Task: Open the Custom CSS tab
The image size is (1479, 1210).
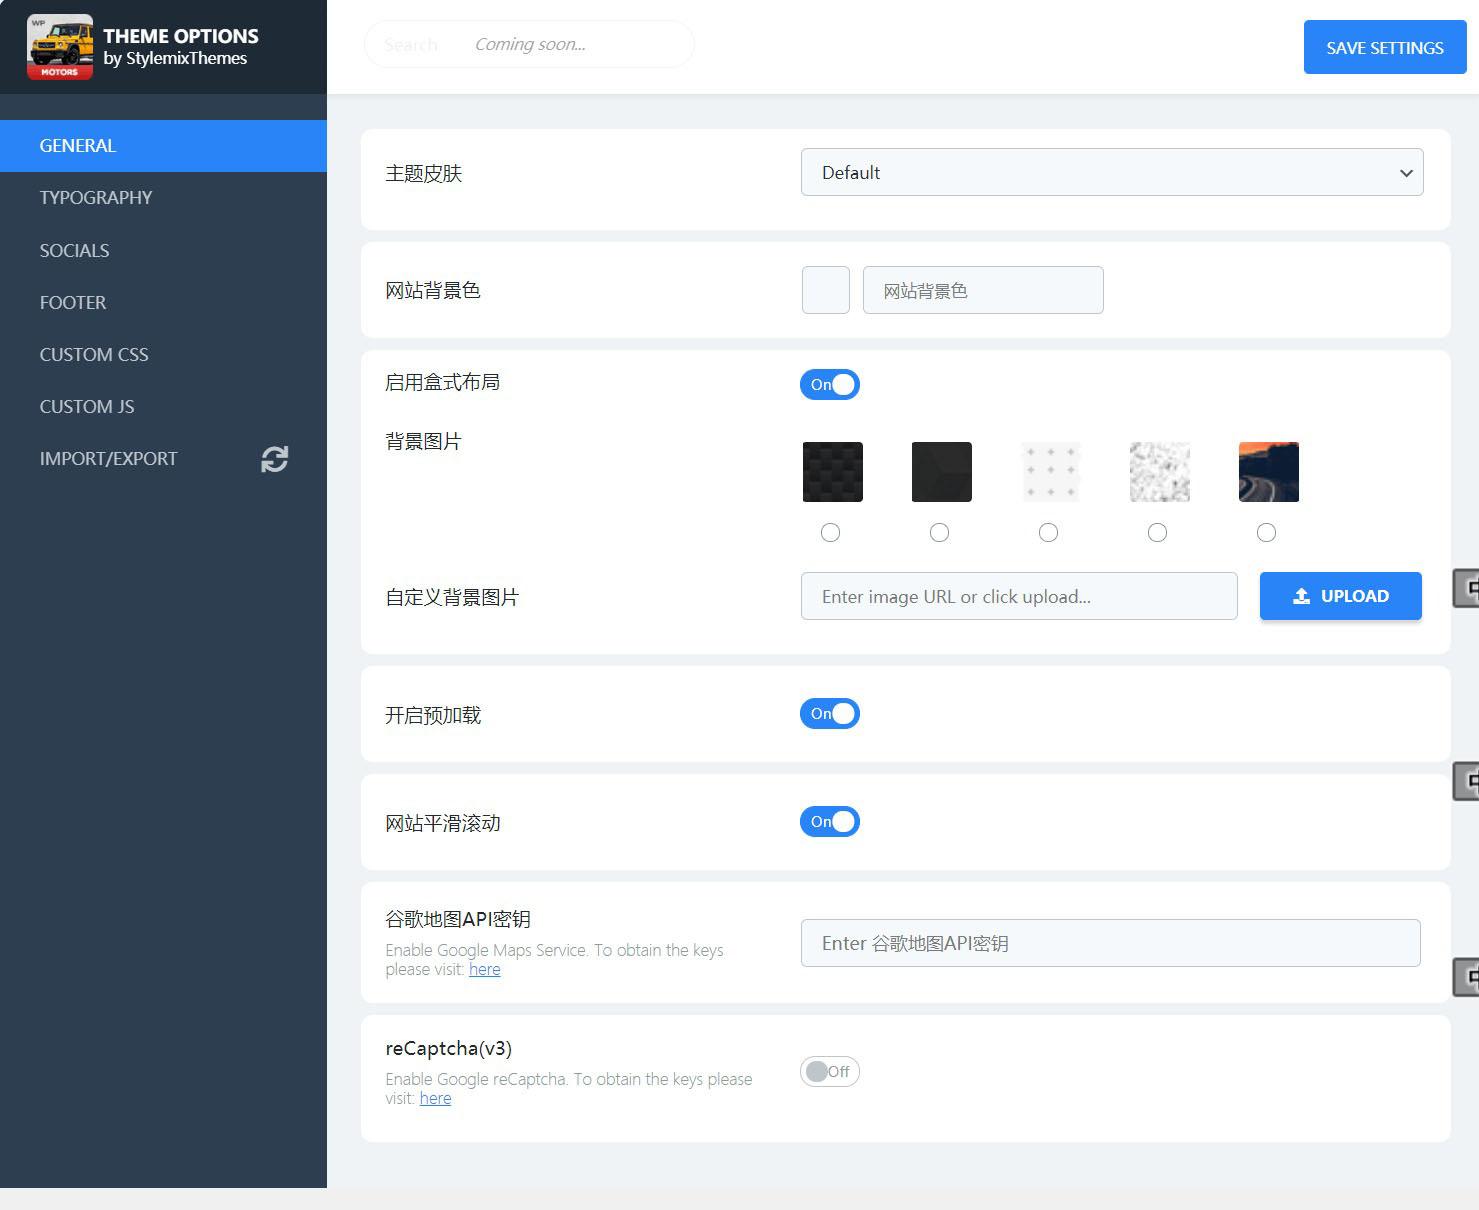Action: tap(163, 354)
